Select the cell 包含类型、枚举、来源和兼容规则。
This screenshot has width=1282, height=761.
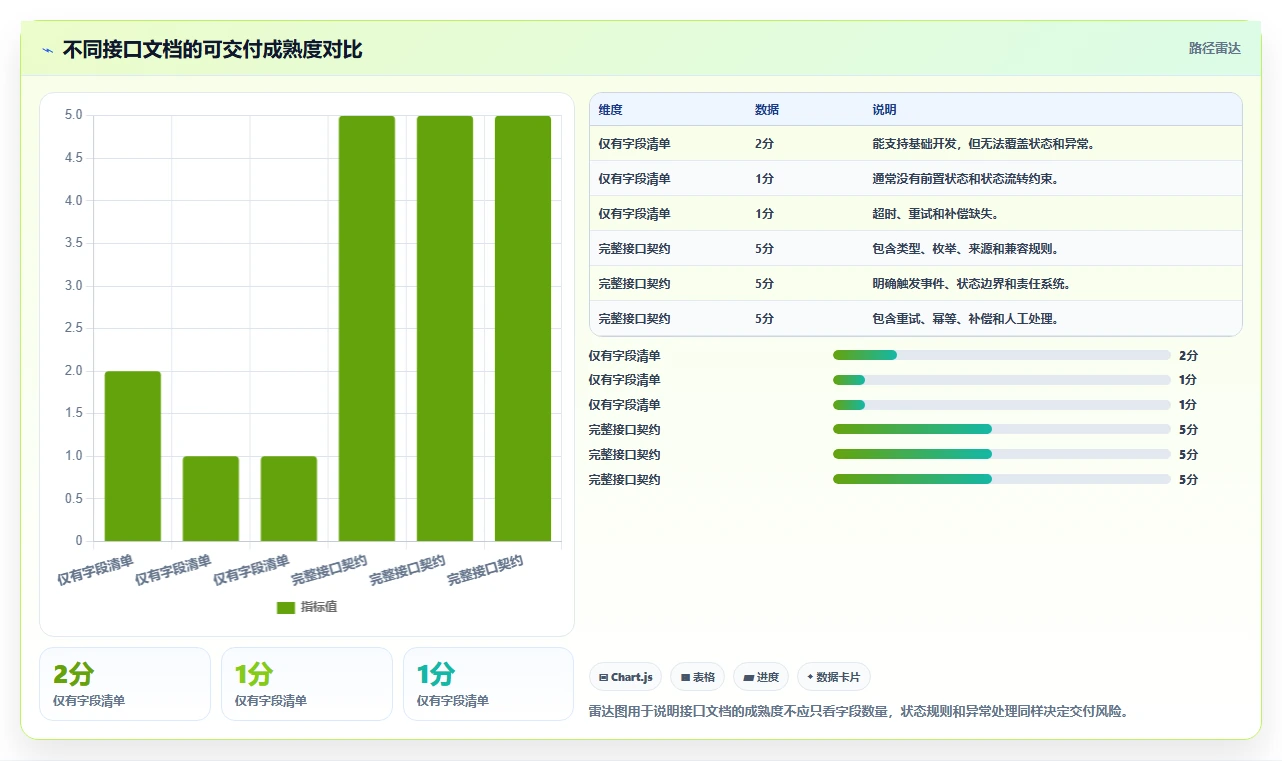coord(966,249)
